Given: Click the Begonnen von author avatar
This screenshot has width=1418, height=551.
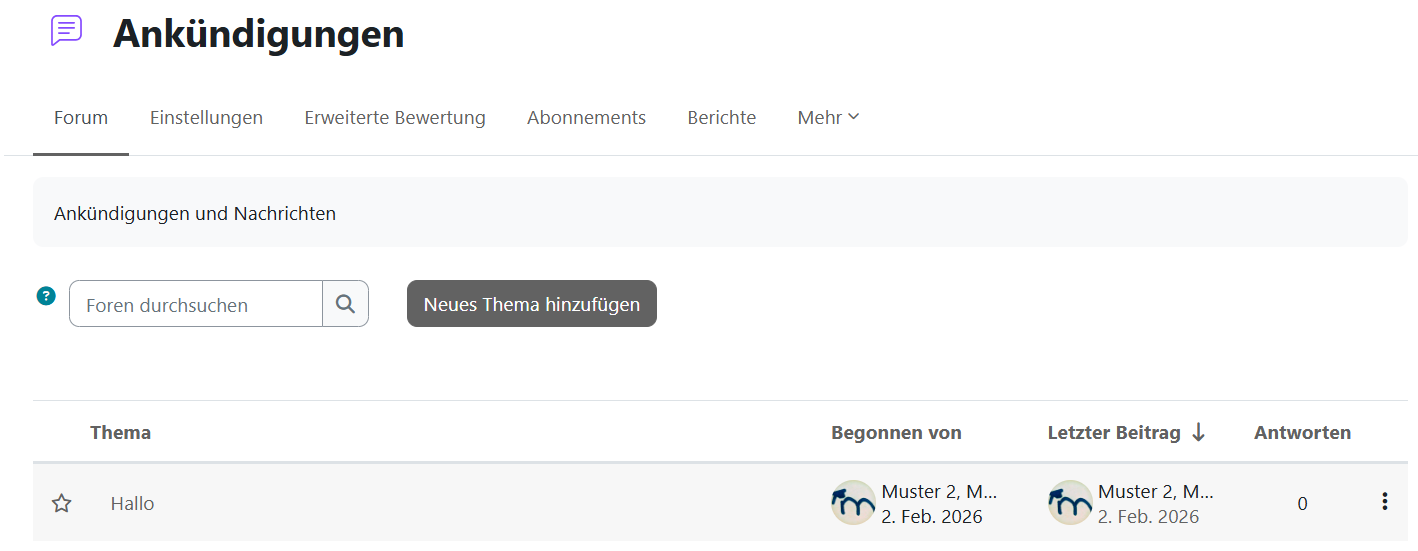Looking at the screenshot, I should (x=853, y=503).
